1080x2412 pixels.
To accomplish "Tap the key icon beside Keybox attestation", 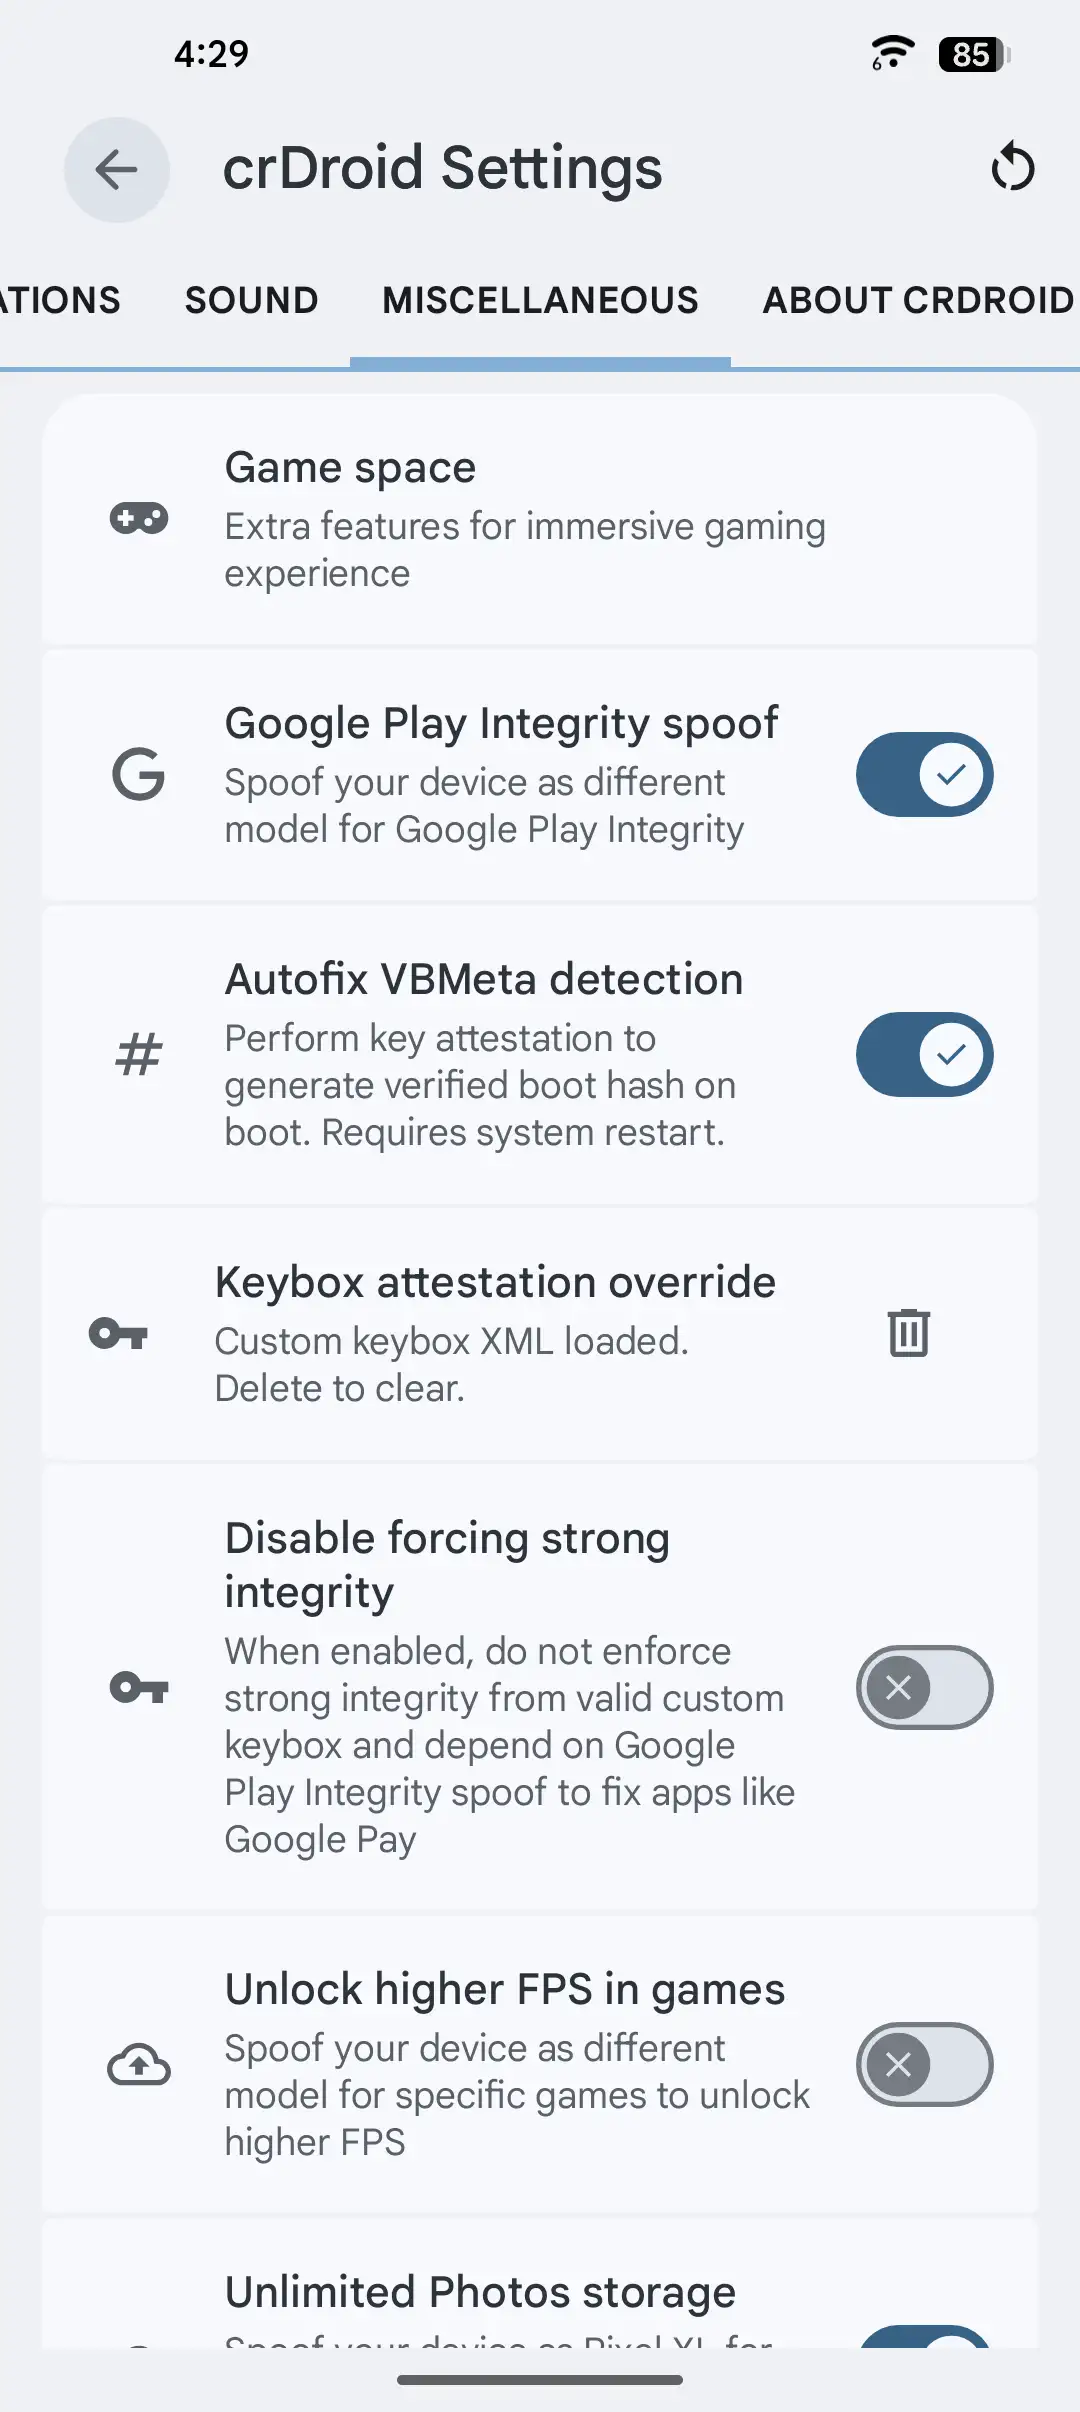I will 118,1333.
